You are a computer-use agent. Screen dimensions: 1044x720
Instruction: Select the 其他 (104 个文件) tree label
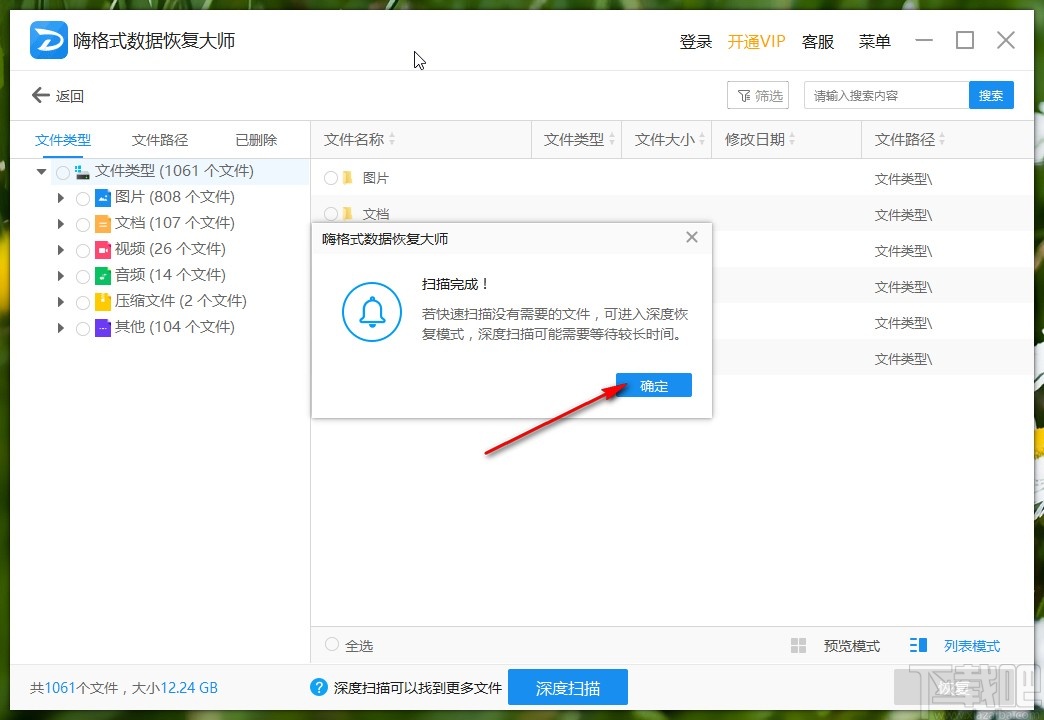point(174,326)
